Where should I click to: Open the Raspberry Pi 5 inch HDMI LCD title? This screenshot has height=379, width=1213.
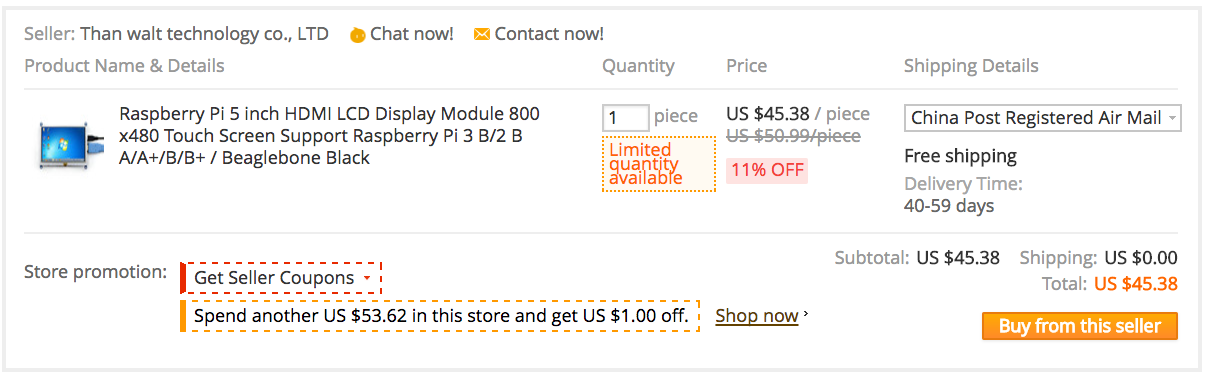point(329,136)
